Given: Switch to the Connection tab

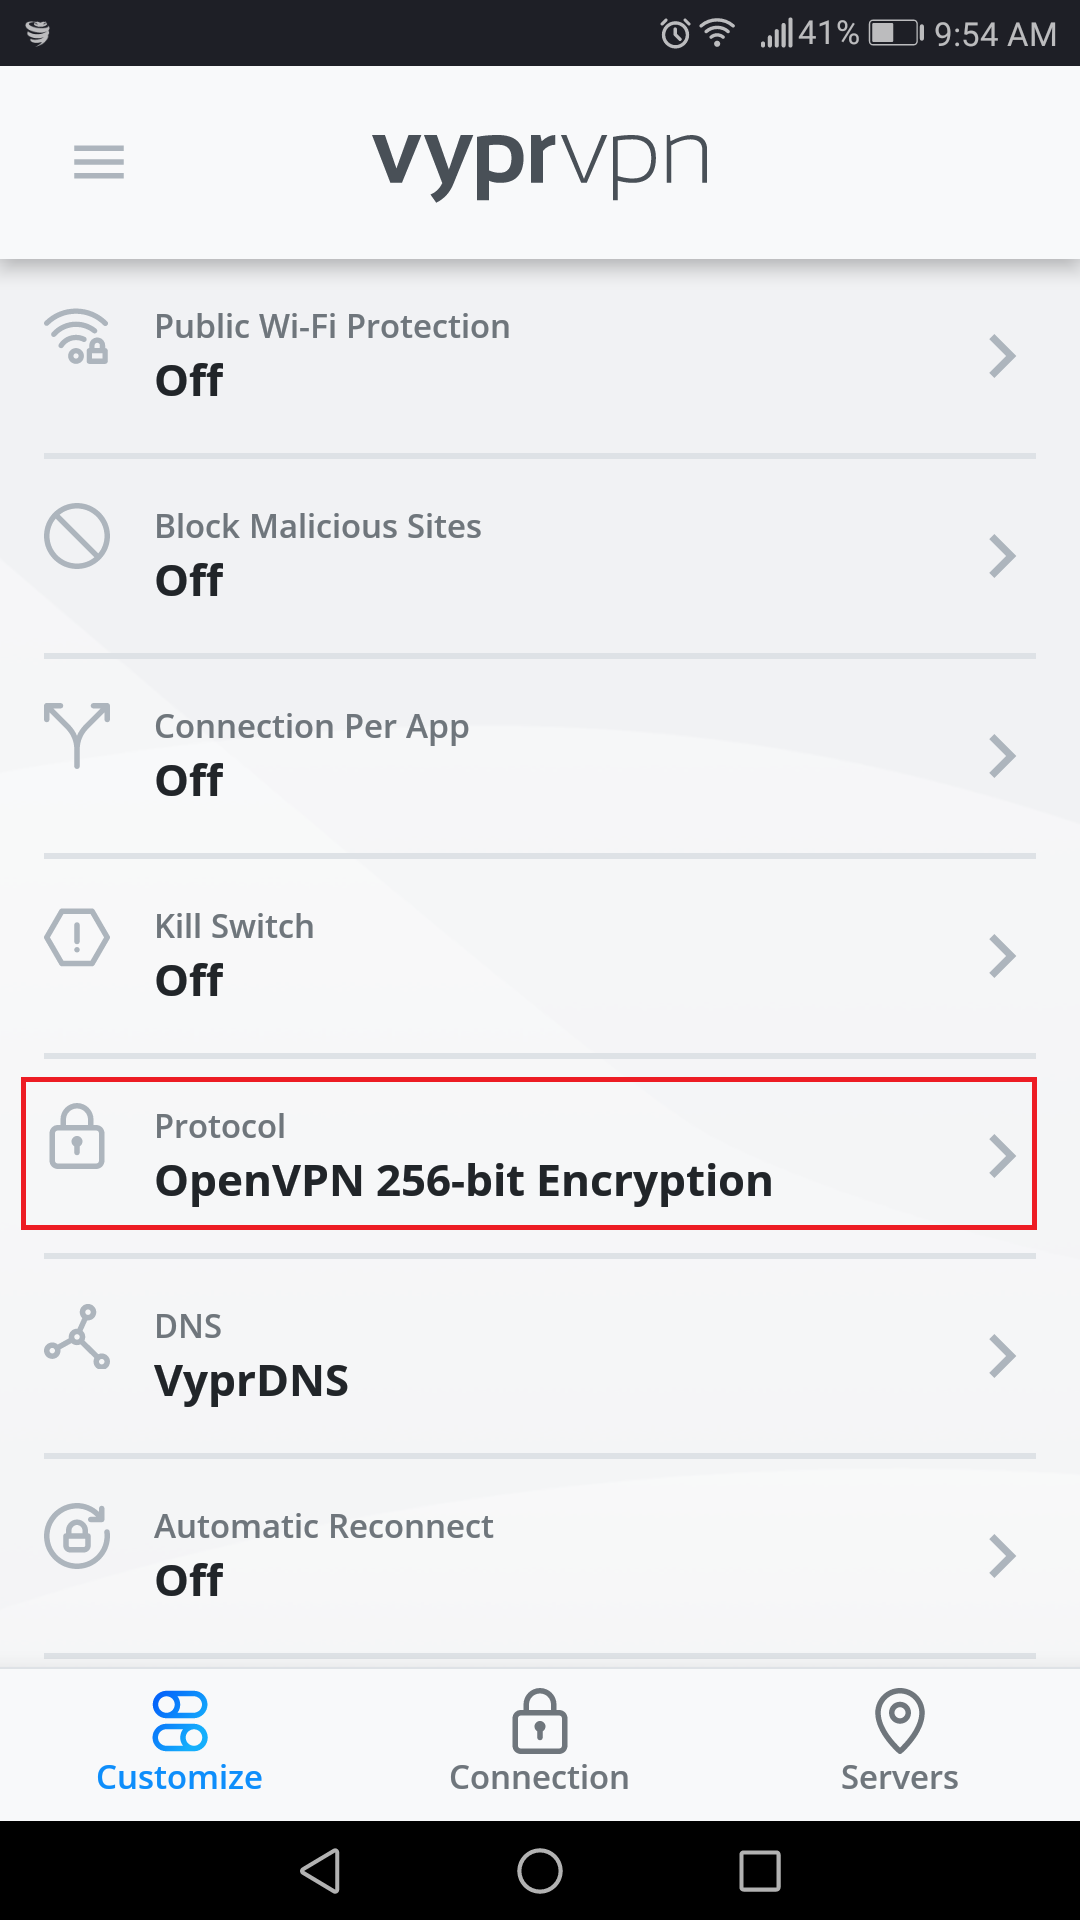Looking at the screenshot, I should tap(539, 1742).
